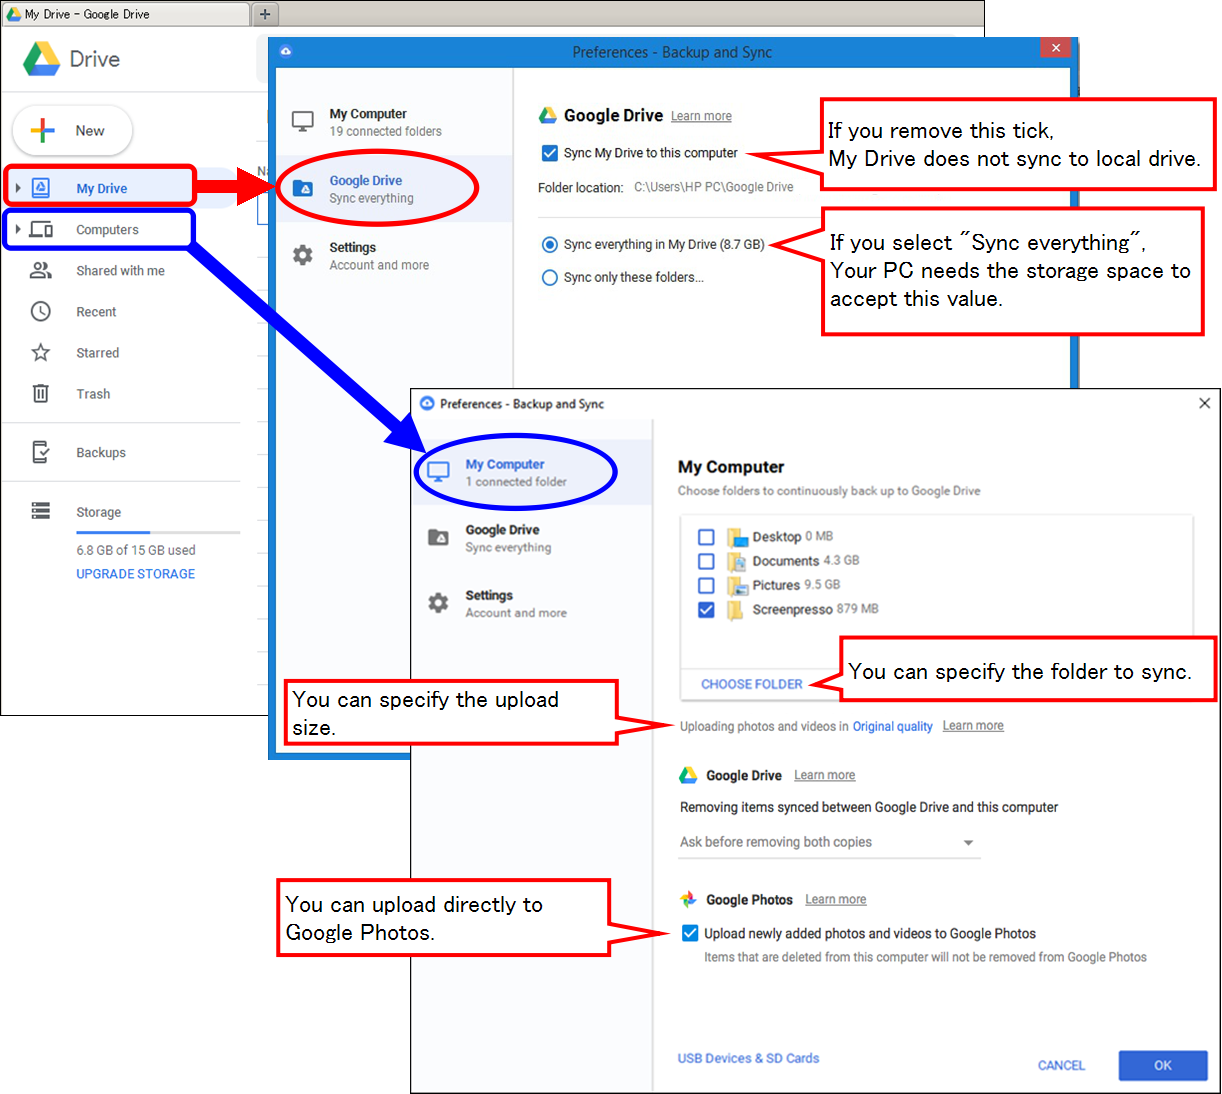The width and height of the screenshot is (1222, 1094).
Task: Click the Google Photos pinwheel icon
Action: click(688, 899)
